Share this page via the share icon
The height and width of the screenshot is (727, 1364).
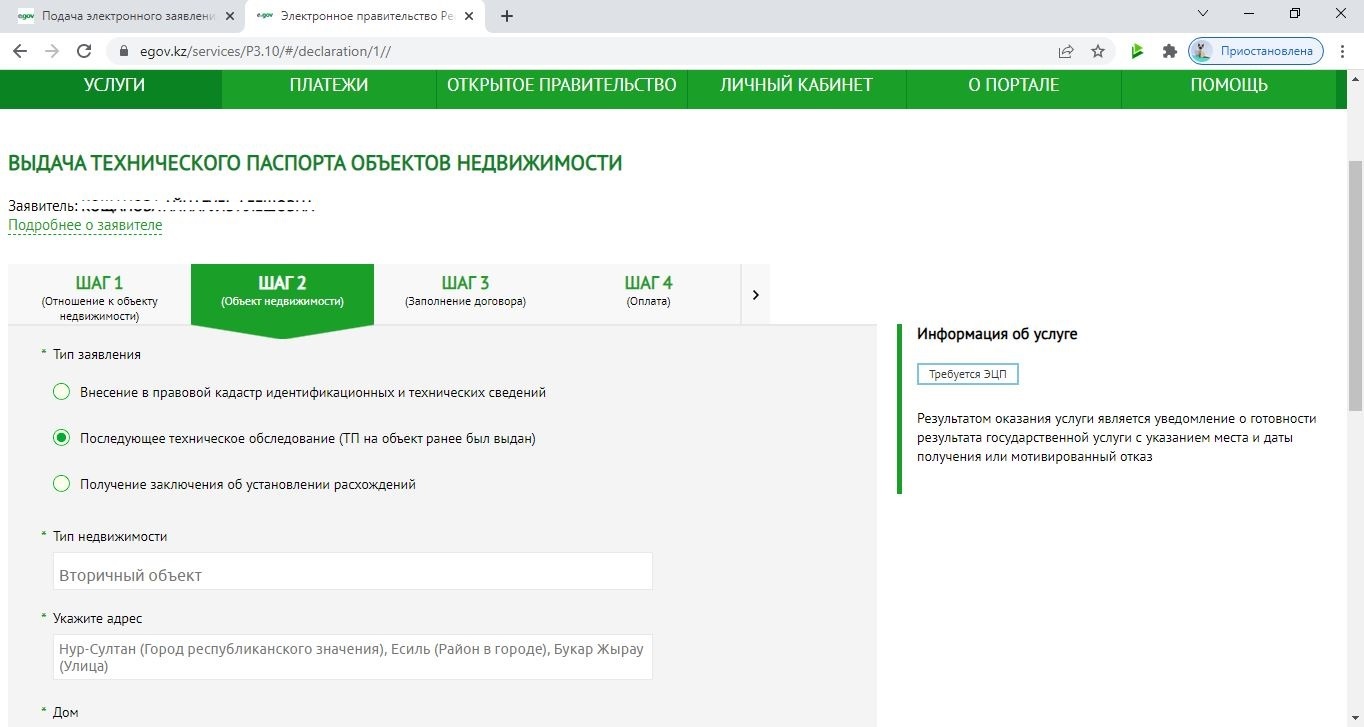coord(1066,51)
